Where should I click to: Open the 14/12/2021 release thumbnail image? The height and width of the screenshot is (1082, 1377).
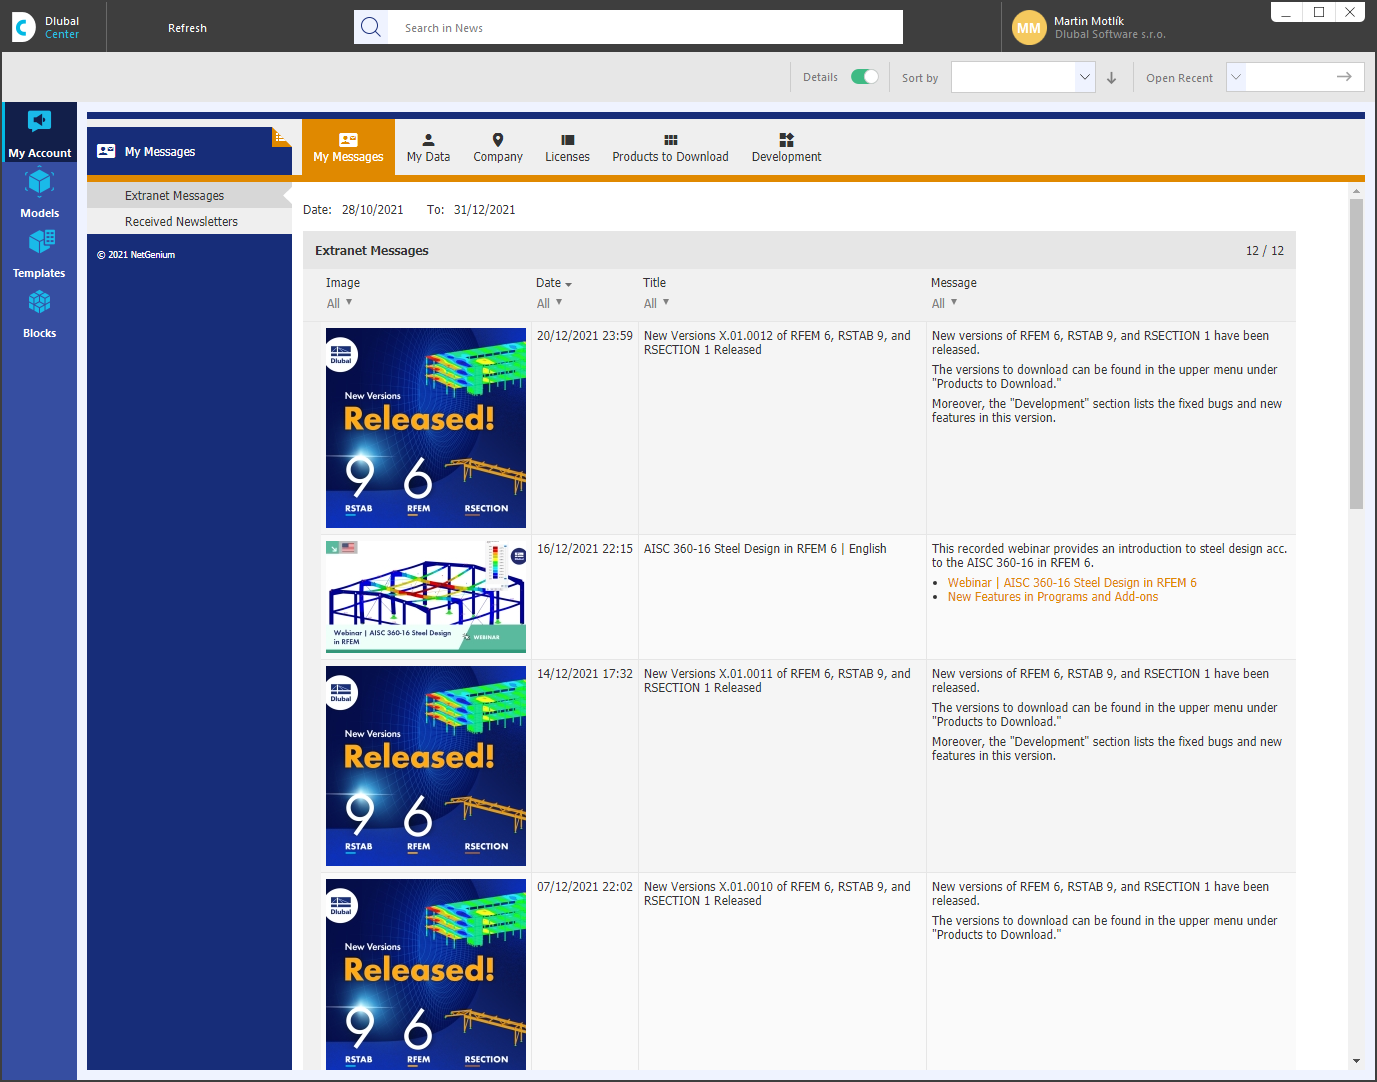[x=426, y=766]
